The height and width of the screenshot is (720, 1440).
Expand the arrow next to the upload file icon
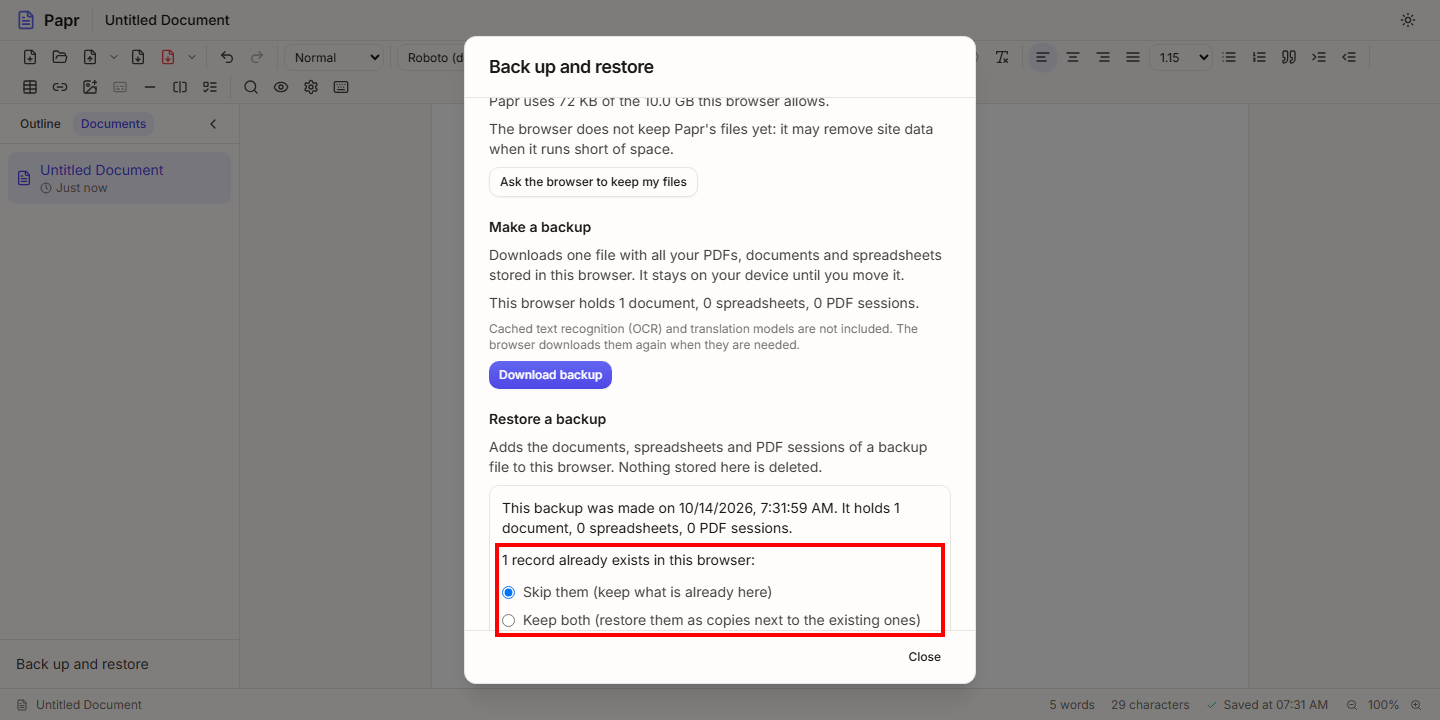tap(114, 57)
